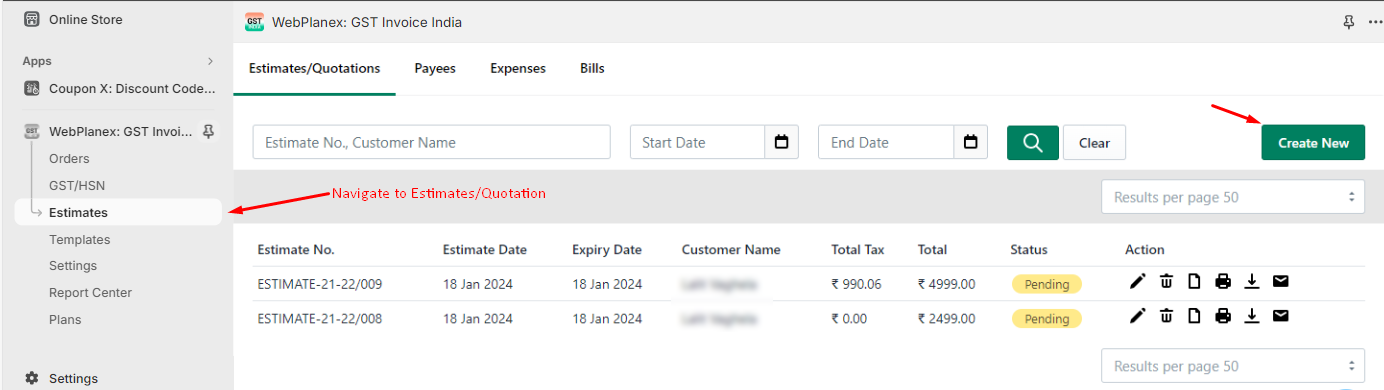Email estimate ESTIMATE-21-22/009 via envelope icon
The image size is (1384, 390).
pyautogui.click(x=1280, y=282)
